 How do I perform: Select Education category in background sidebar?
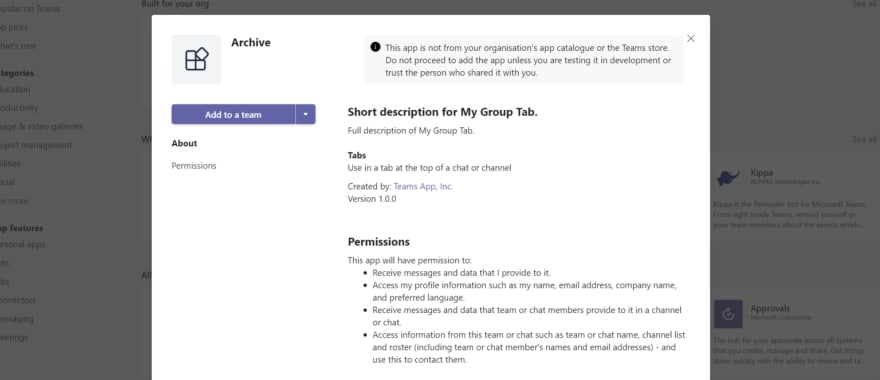click(15, 89)
